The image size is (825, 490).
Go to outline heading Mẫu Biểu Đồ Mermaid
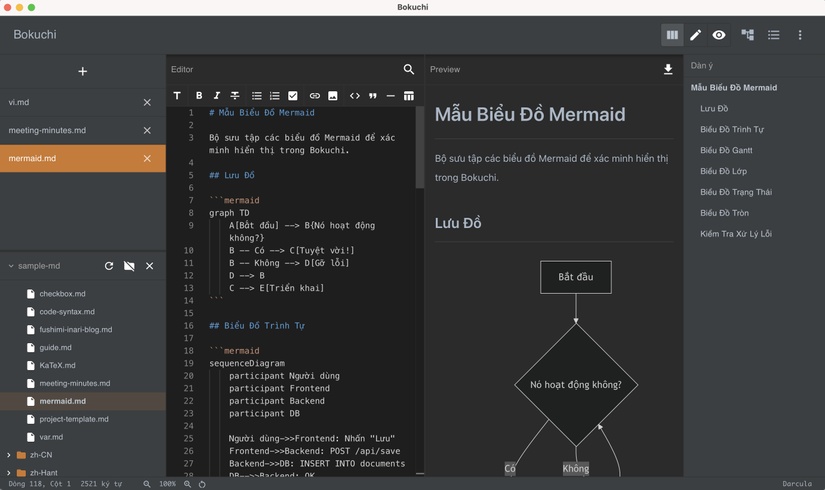[733, 88]
